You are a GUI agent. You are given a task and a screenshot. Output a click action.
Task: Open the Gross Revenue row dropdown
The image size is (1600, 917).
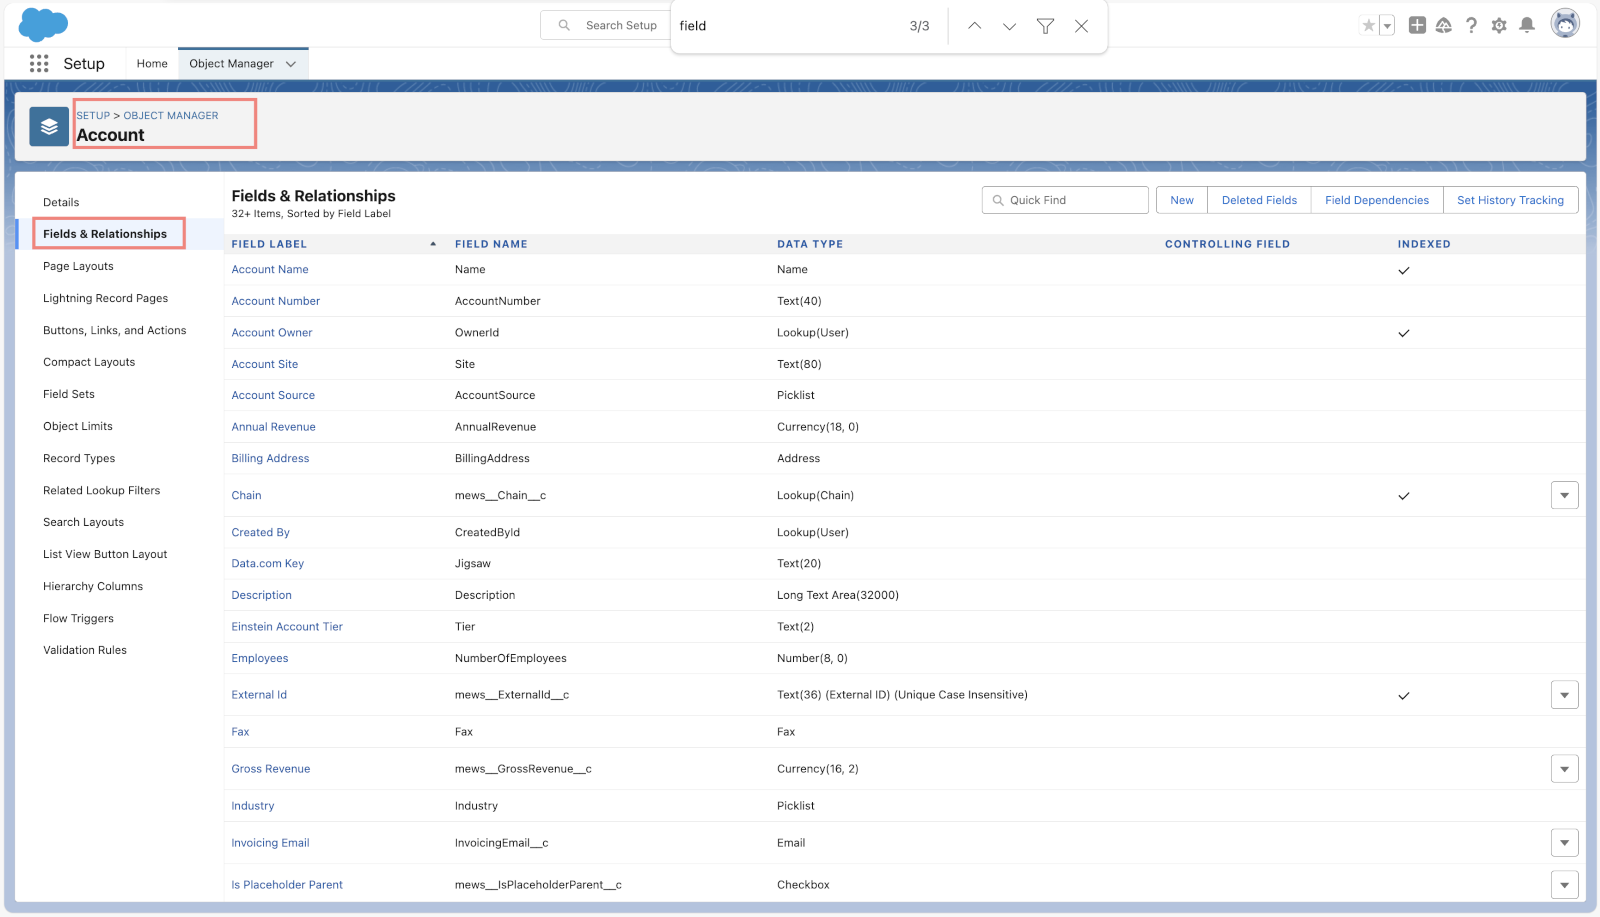click(1564, 769)
